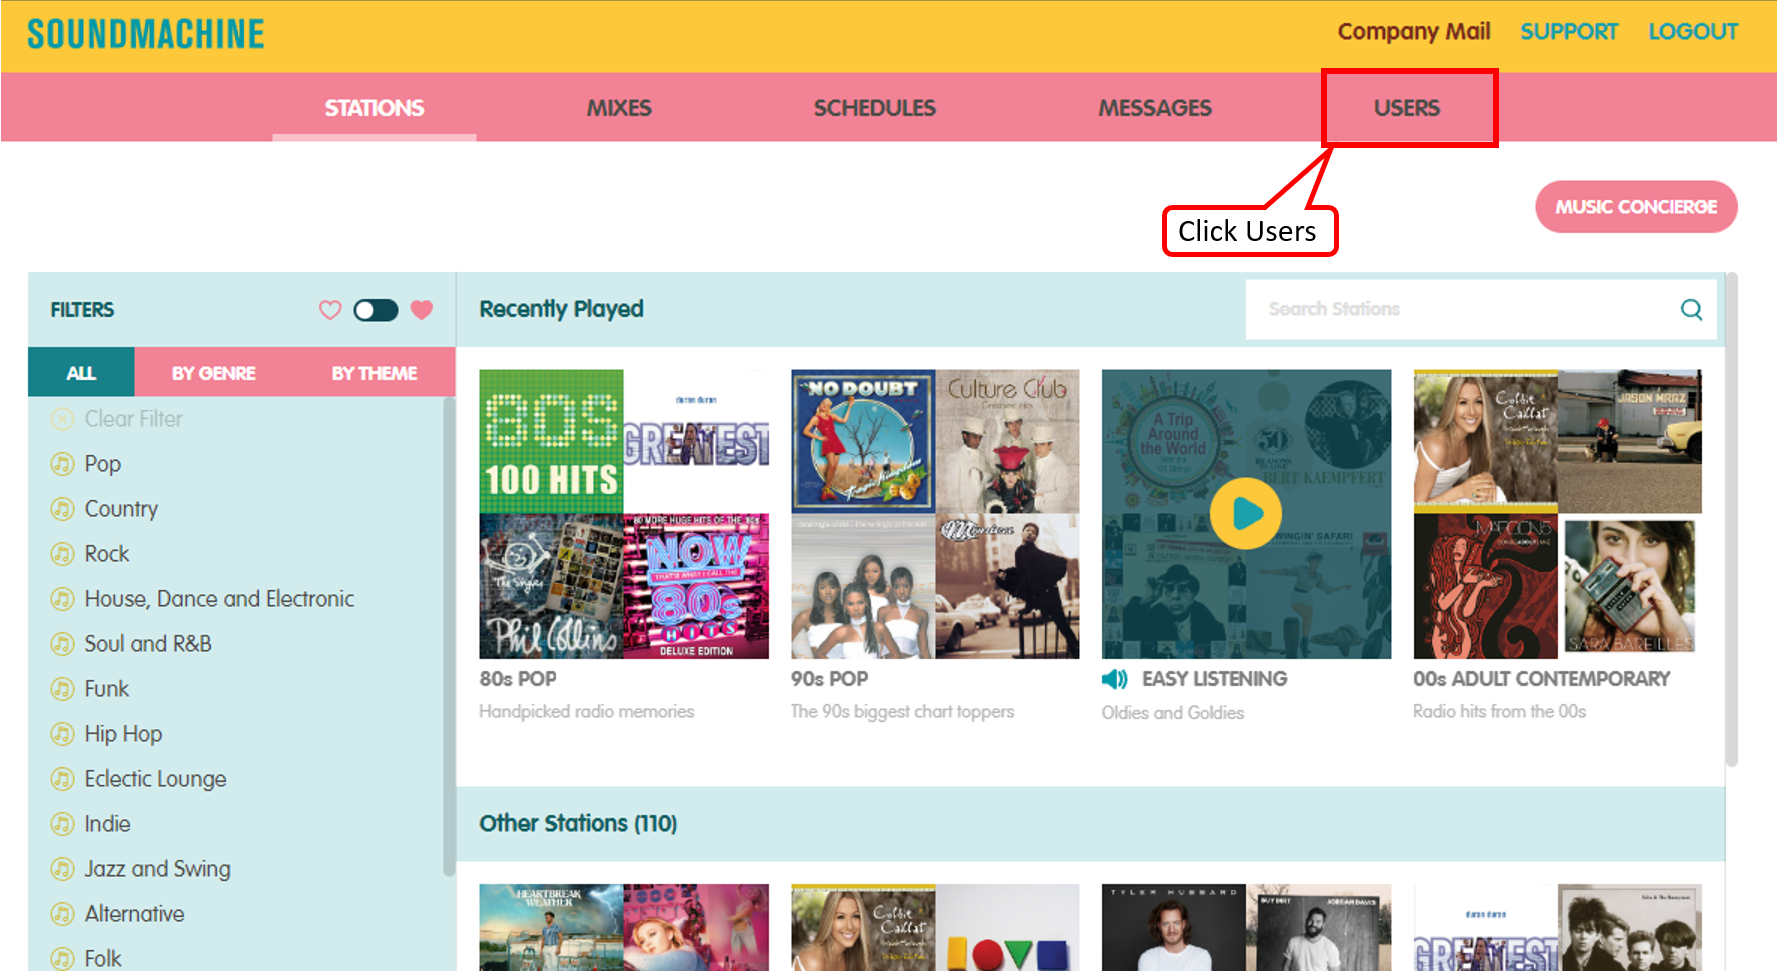This screenshot has width=1777, height=971.
Task: Click the filled heart icon in Filters
Action: (422, 310)
